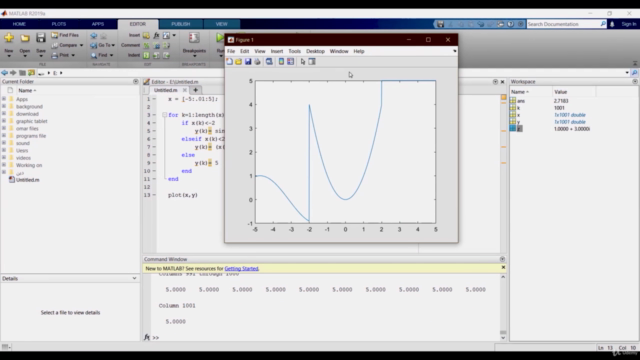This screenshot has height=360, width=640.
Task: Switch to the PLOTS ribbon tab
Action: point(59,24)
